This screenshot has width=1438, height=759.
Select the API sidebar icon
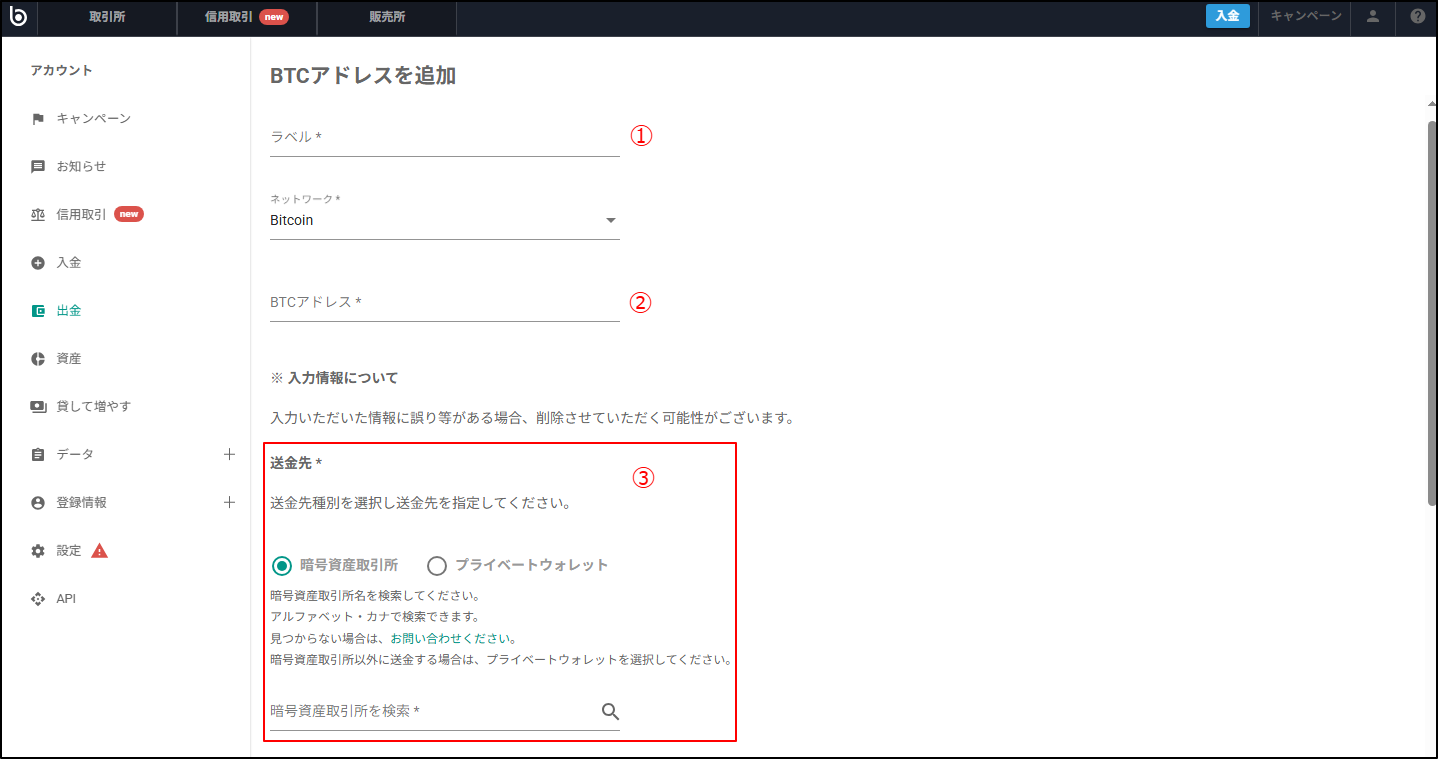[38, 598]
